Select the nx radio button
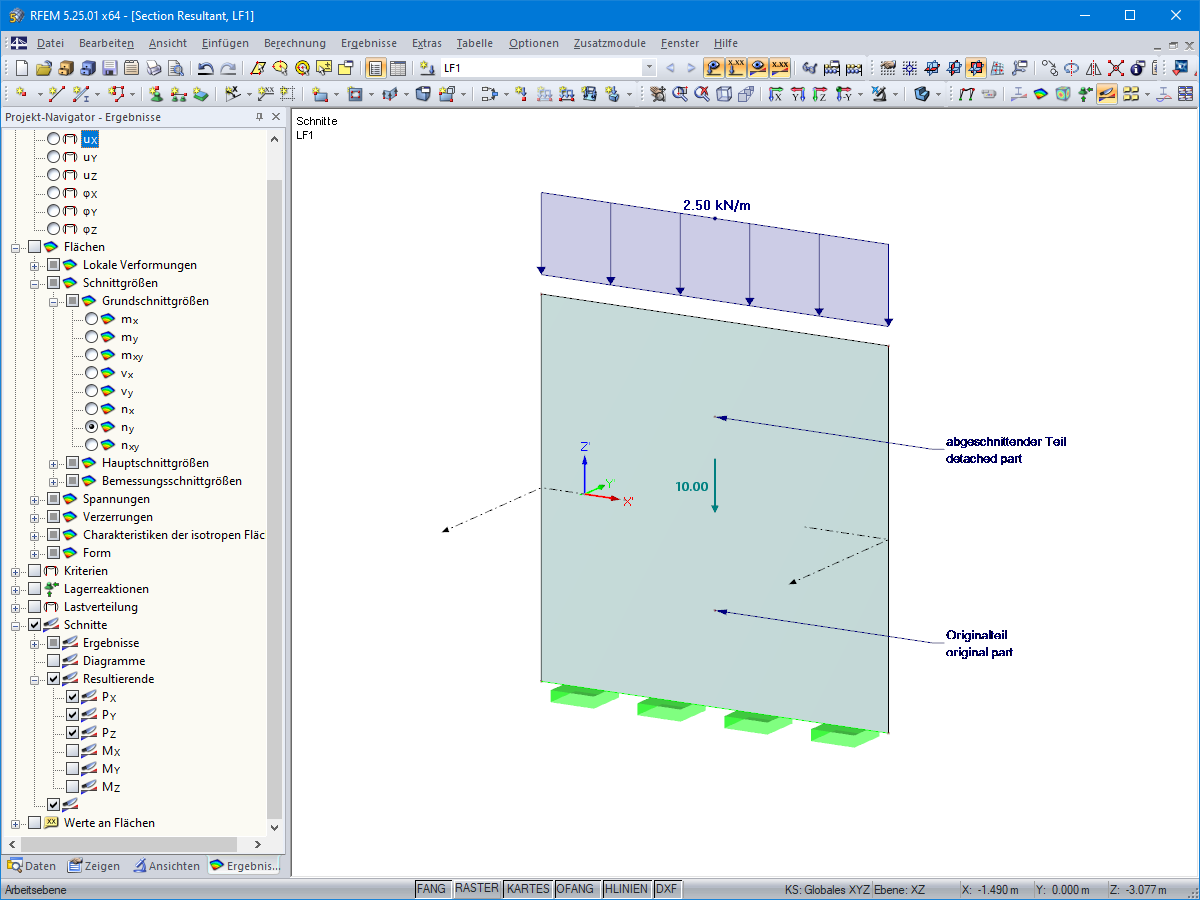The width and height of the screenshot is (1200, 900). (x=92, y=409)
